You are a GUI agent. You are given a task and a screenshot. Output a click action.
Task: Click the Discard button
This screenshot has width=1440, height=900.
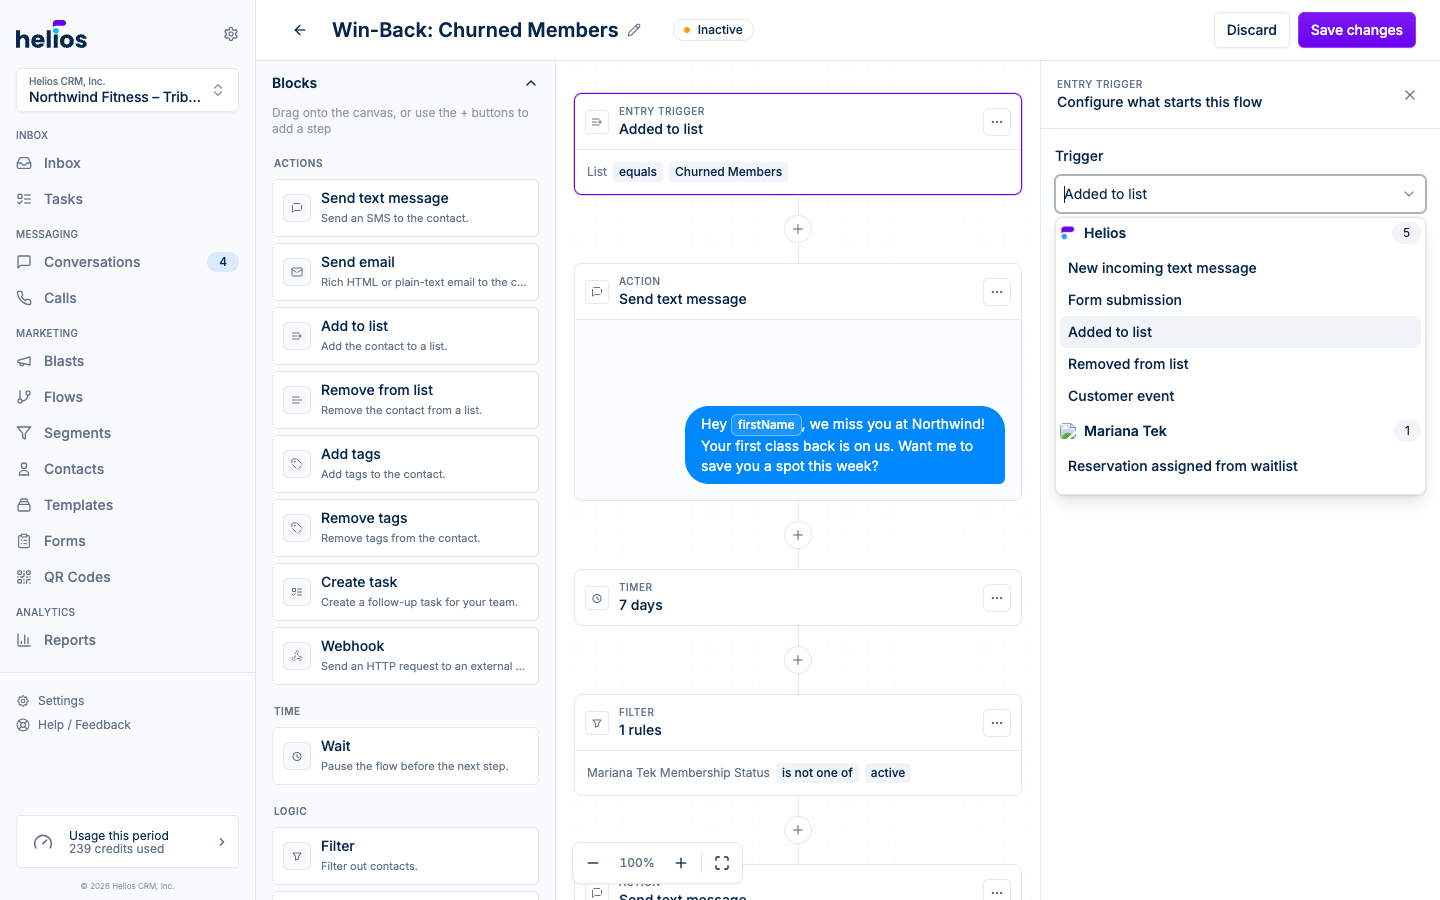[1251, 30]
